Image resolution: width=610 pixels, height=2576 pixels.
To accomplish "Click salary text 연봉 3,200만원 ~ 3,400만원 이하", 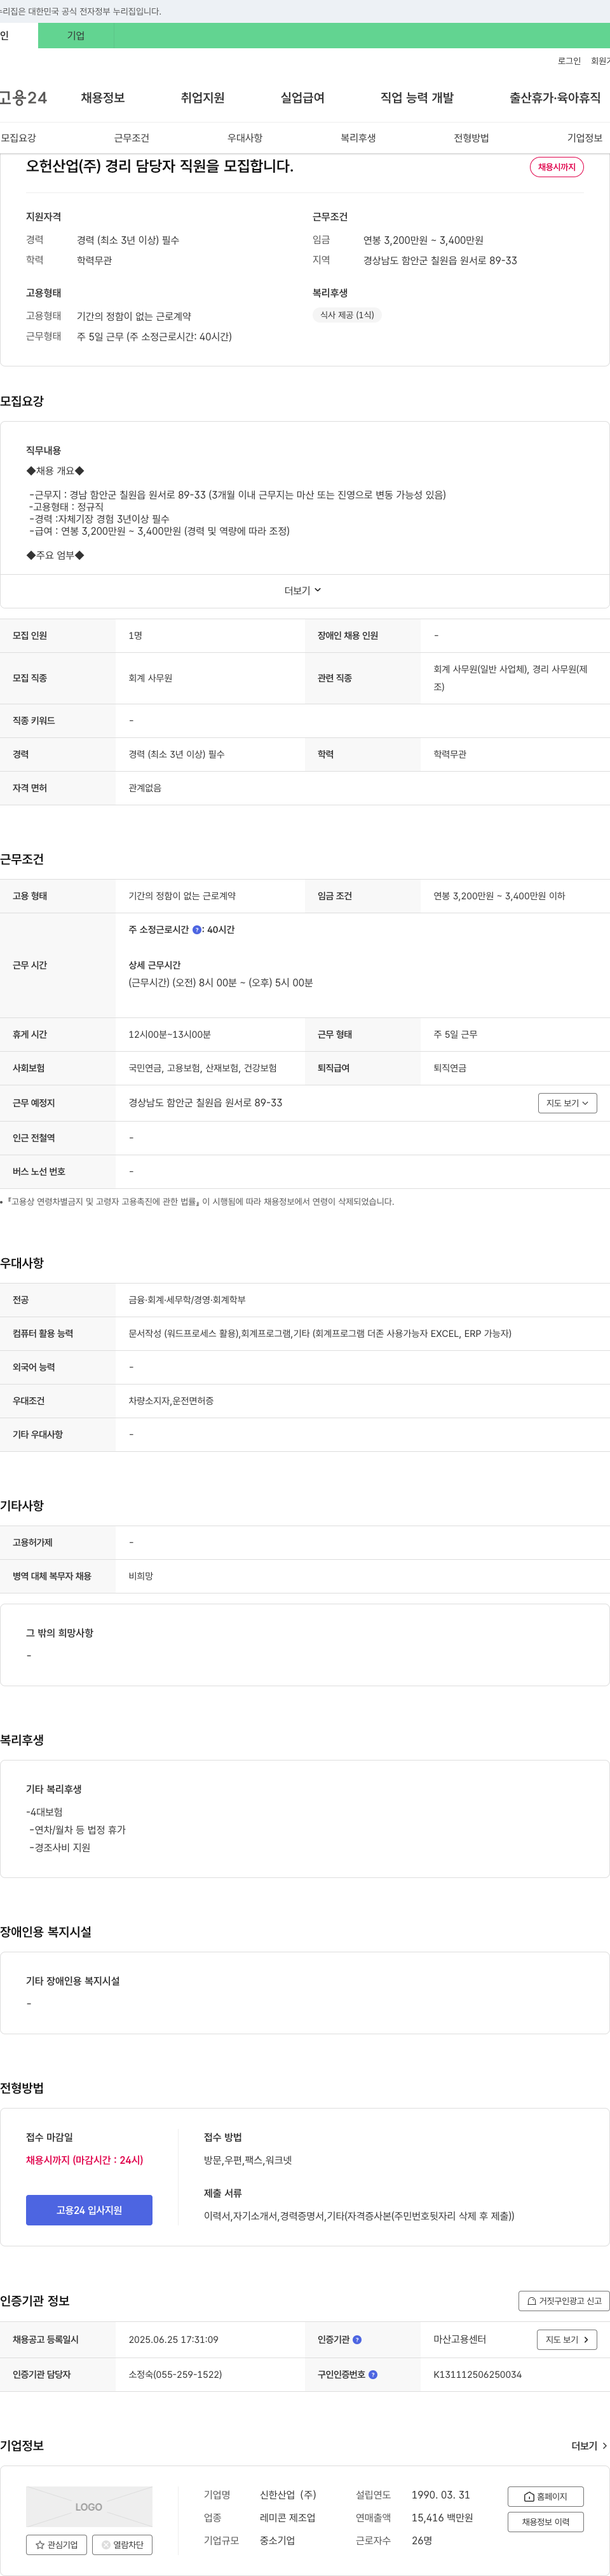I will click(x=499, y=896).
